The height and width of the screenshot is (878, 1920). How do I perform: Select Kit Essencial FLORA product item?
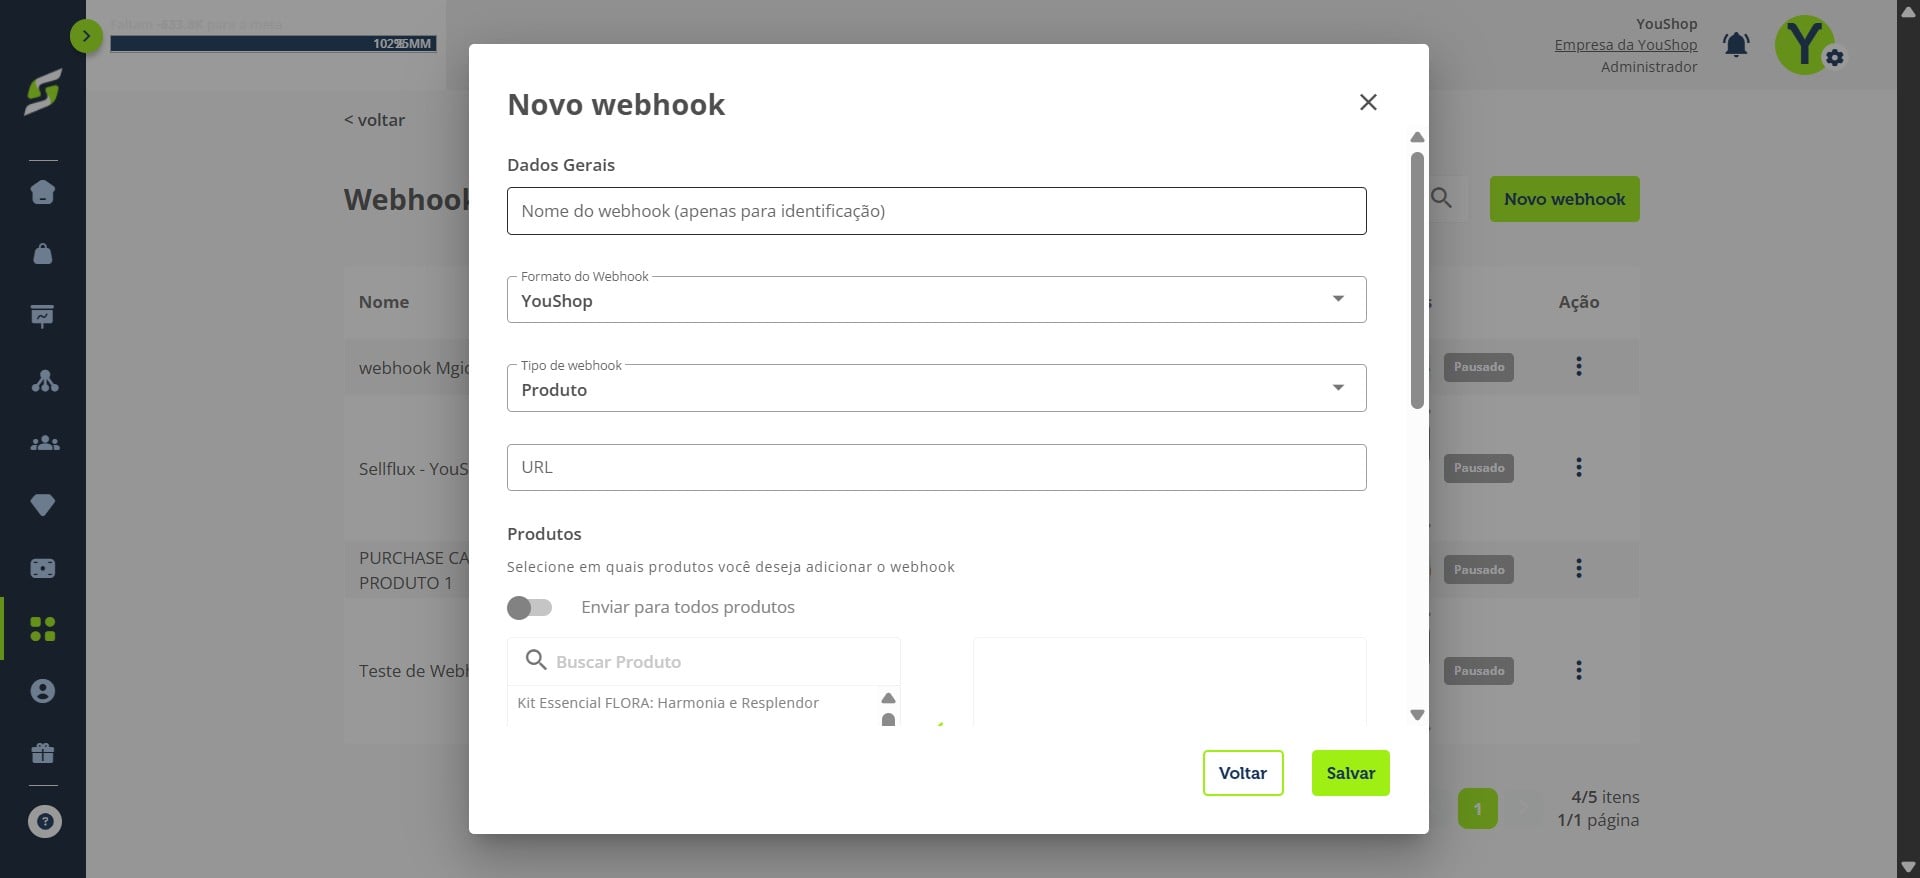[668, 703]
